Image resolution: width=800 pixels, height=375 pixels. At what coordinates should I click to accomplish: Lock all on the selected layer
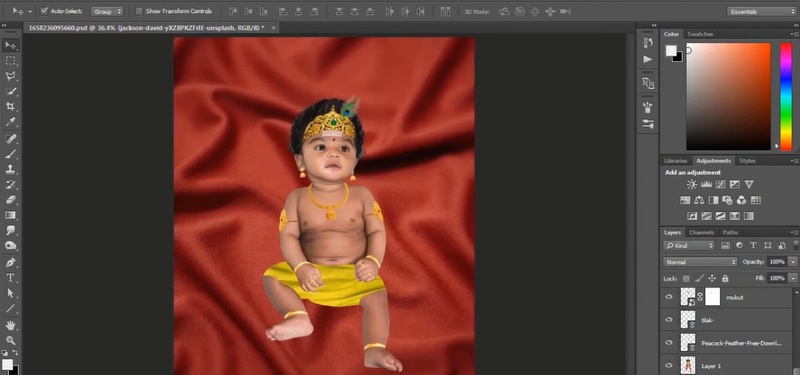click(x=725, y=279)
